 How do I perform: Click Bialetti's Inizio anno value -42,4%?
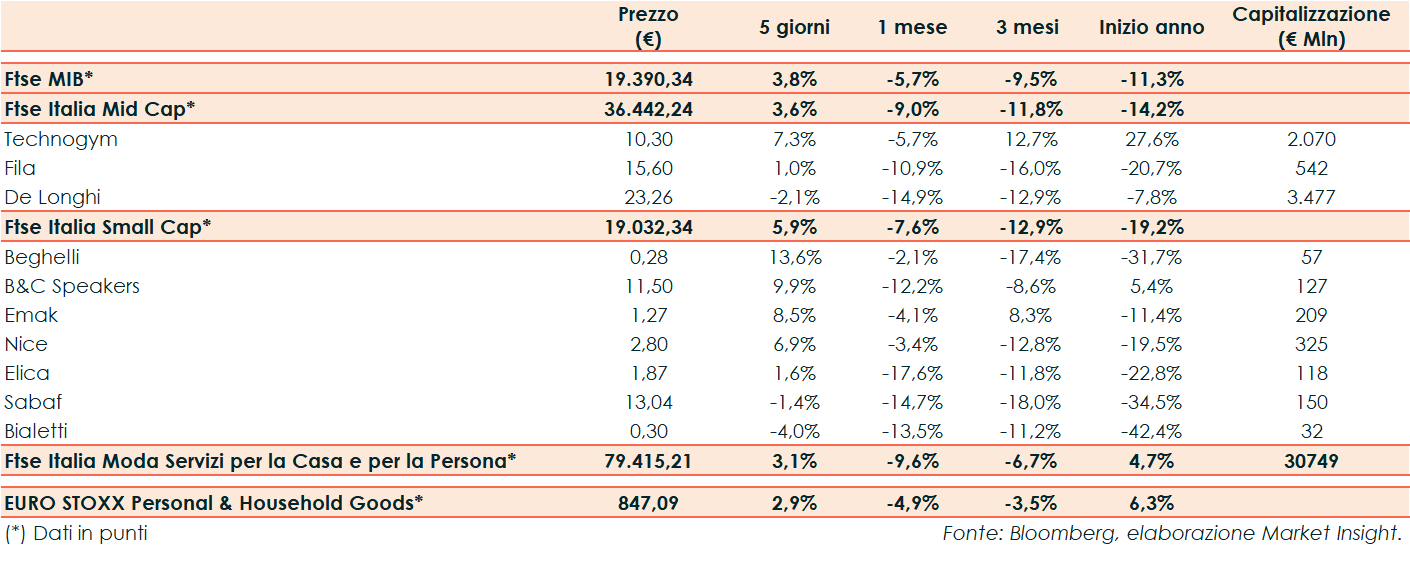point(1151,432)
